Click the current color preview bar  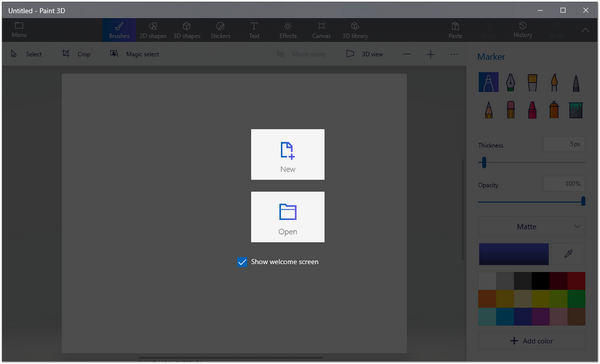(514, 254)
